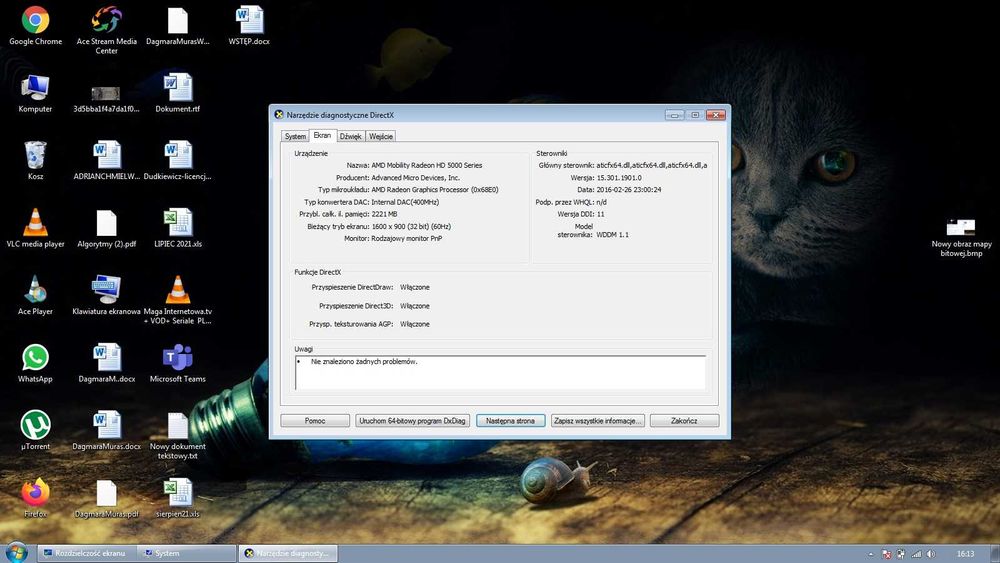Click the Pomoc button
The width and height of the screenshot is (1000, 563).
pos(315,421)
